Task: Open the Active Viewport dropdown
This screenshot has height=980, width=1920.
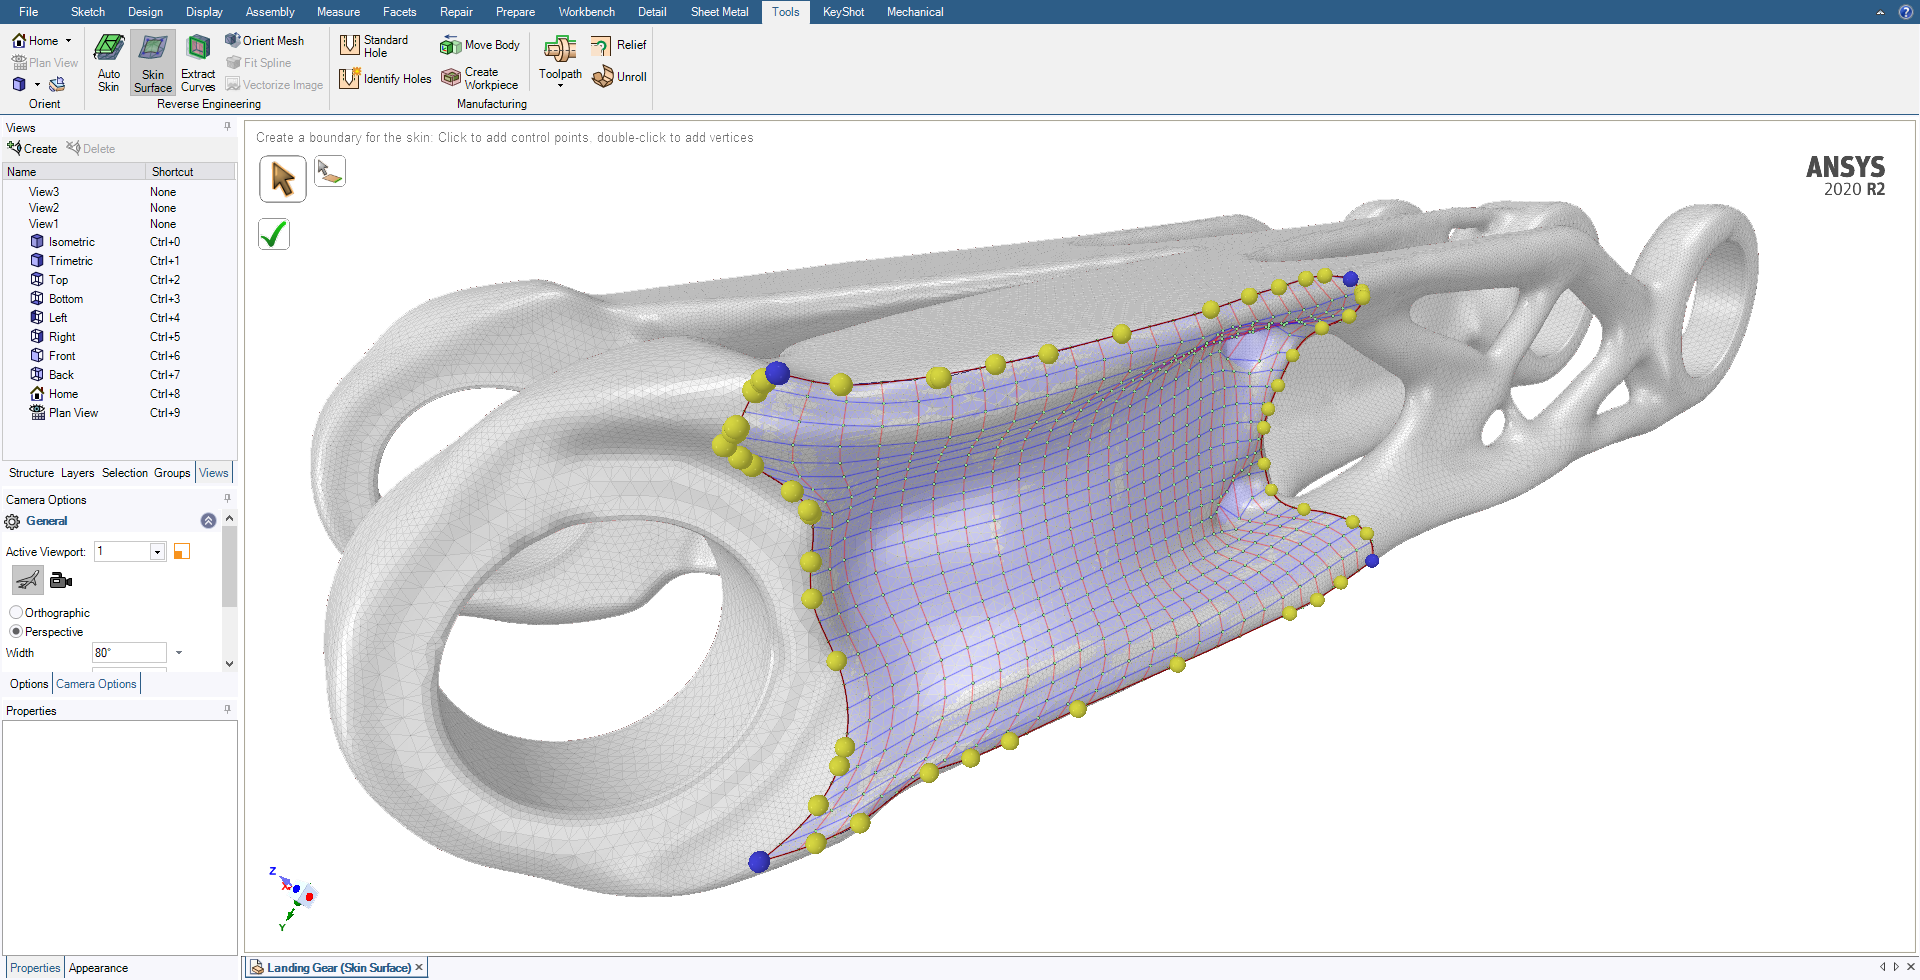Action: tap(157, 552)
